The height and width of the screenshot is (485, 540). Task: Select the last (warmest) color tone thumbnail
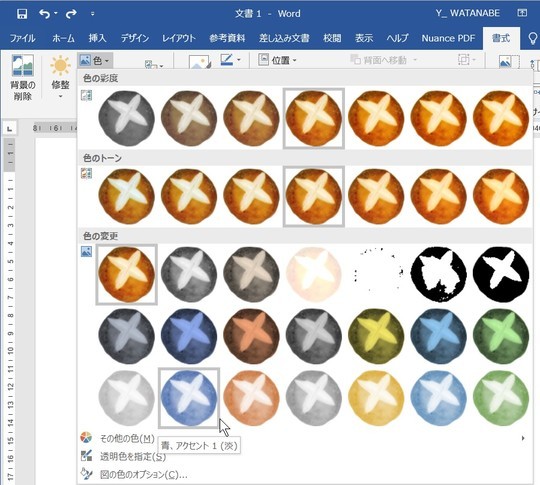[501, 196]
